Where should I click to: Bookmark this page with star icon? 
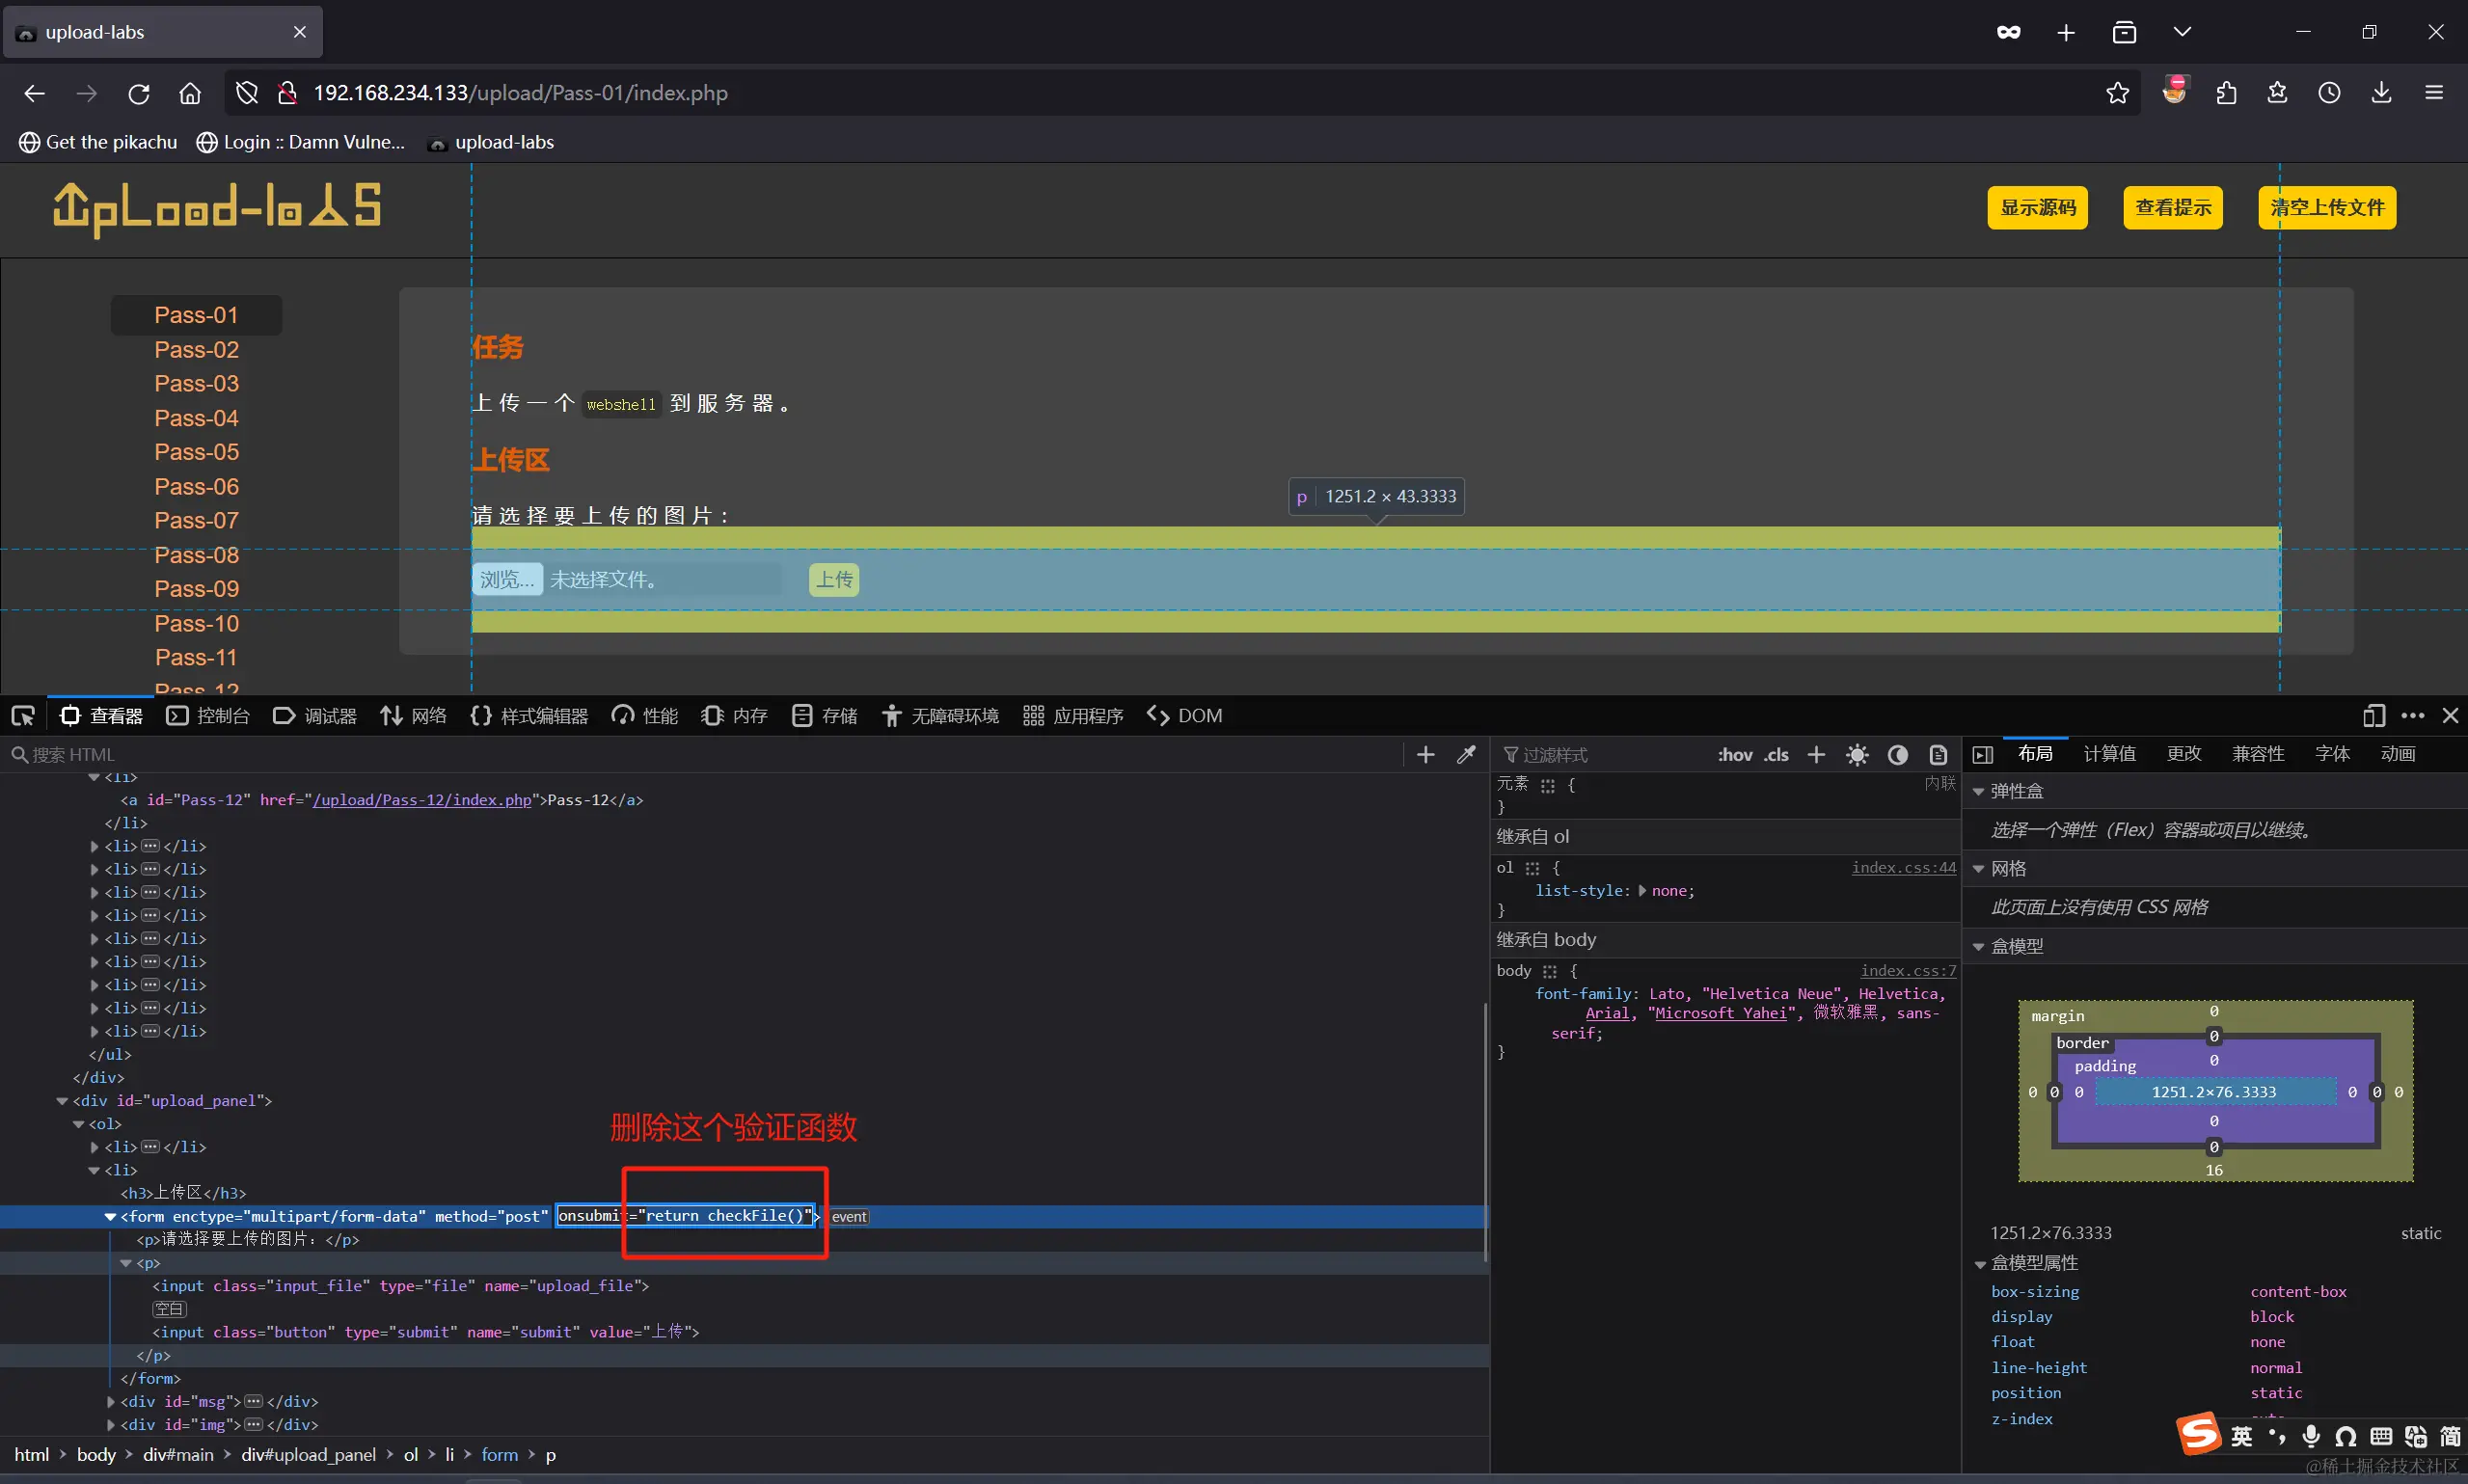[x=2117, y=93]
